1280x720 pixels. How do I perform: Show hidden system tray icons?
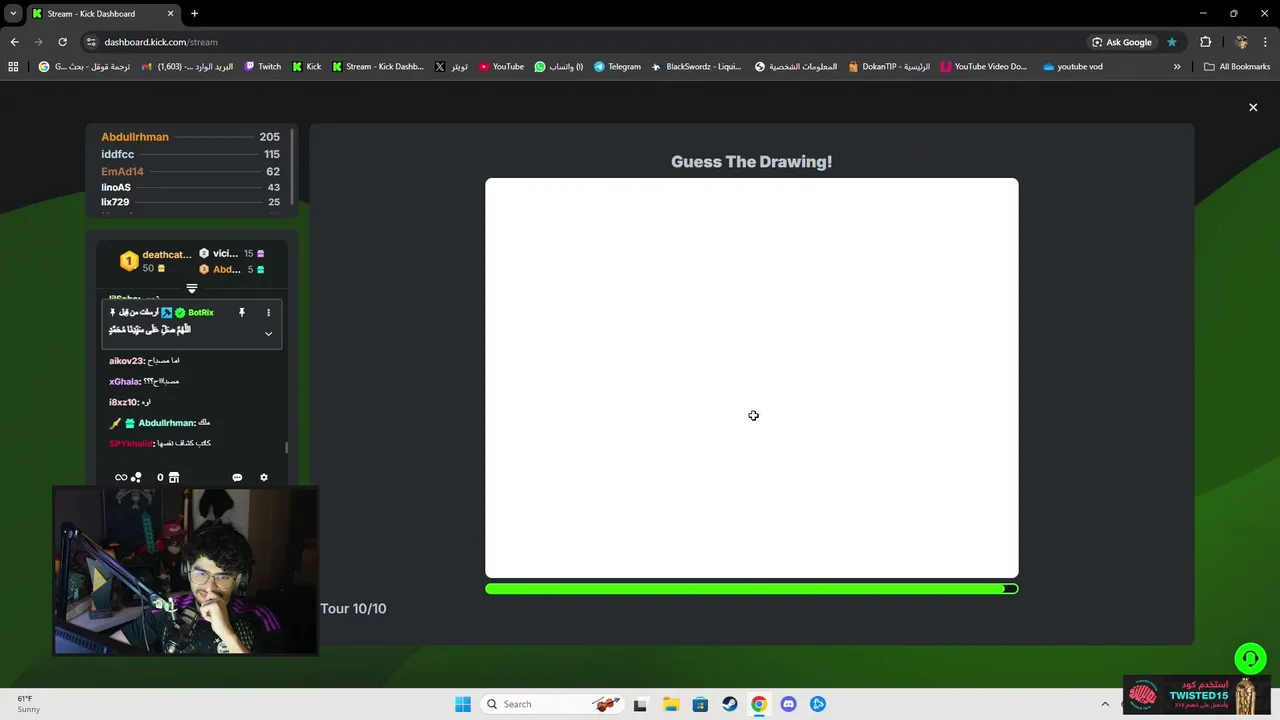pyautogui.click(x=1105, y=704)
